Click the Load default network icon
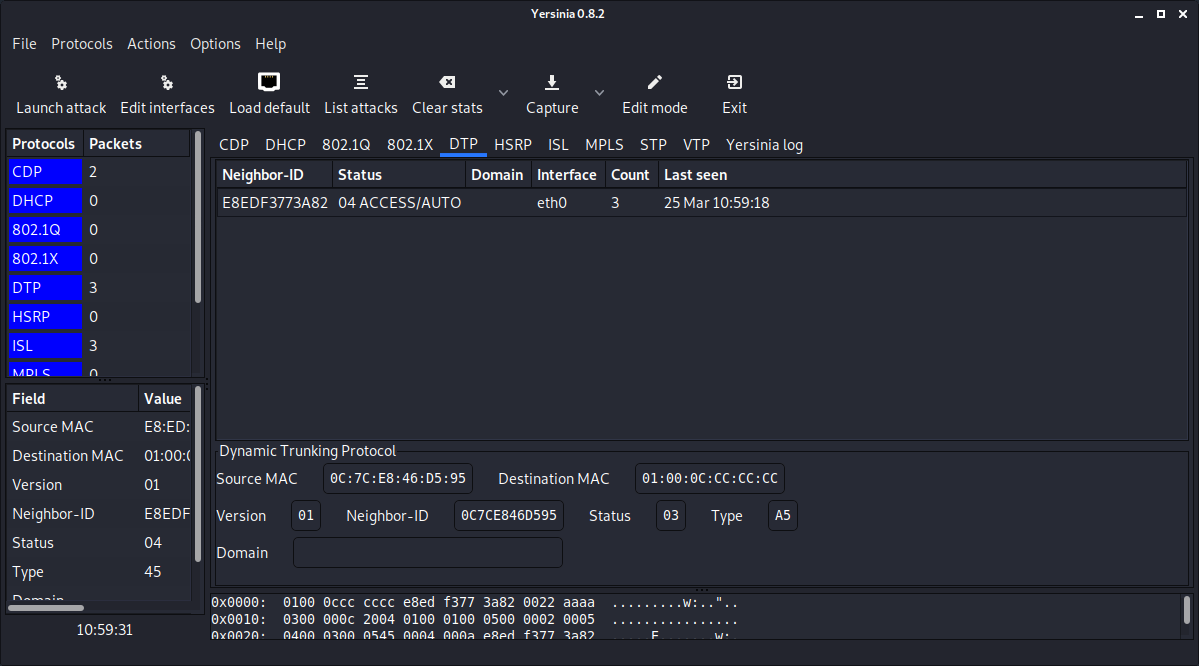The image size is (1199, 666). [x=269, y=82]
